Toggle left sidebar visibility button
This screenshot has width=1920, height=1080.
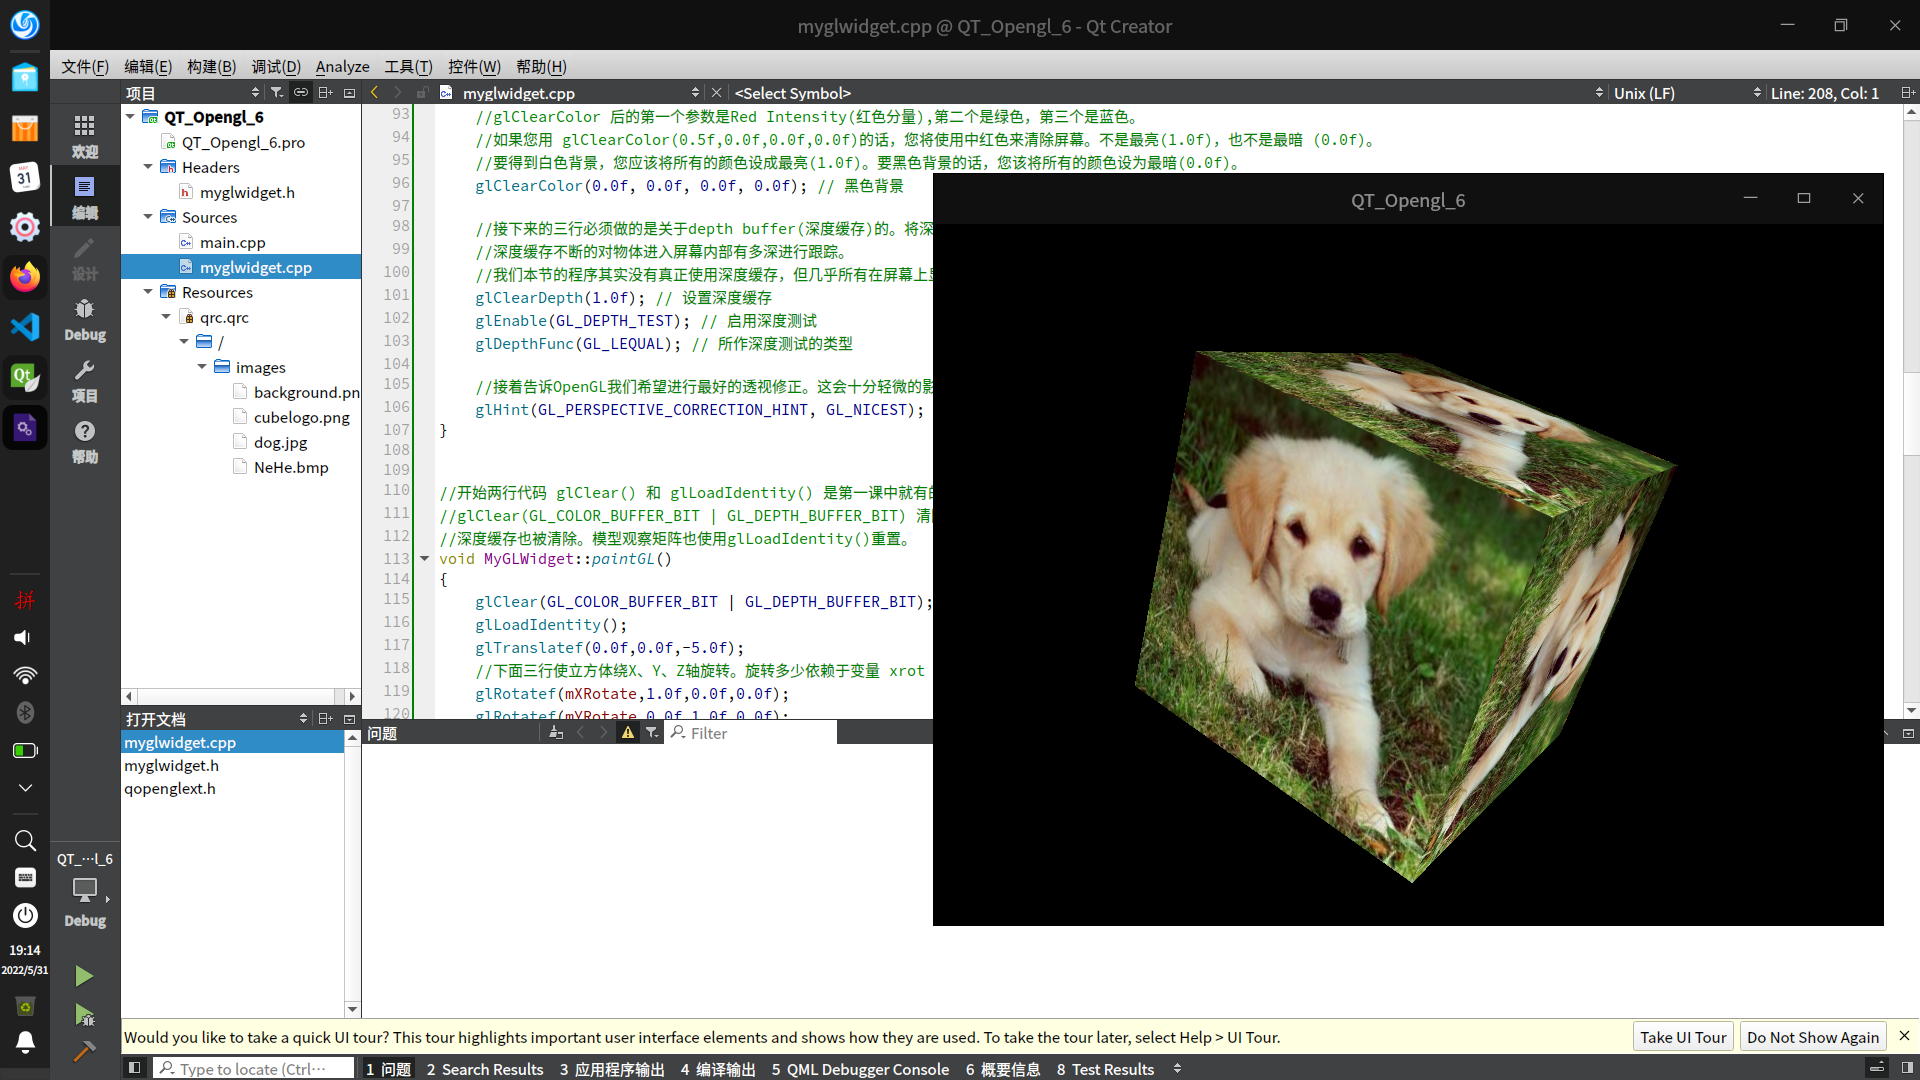[134, 1068]
